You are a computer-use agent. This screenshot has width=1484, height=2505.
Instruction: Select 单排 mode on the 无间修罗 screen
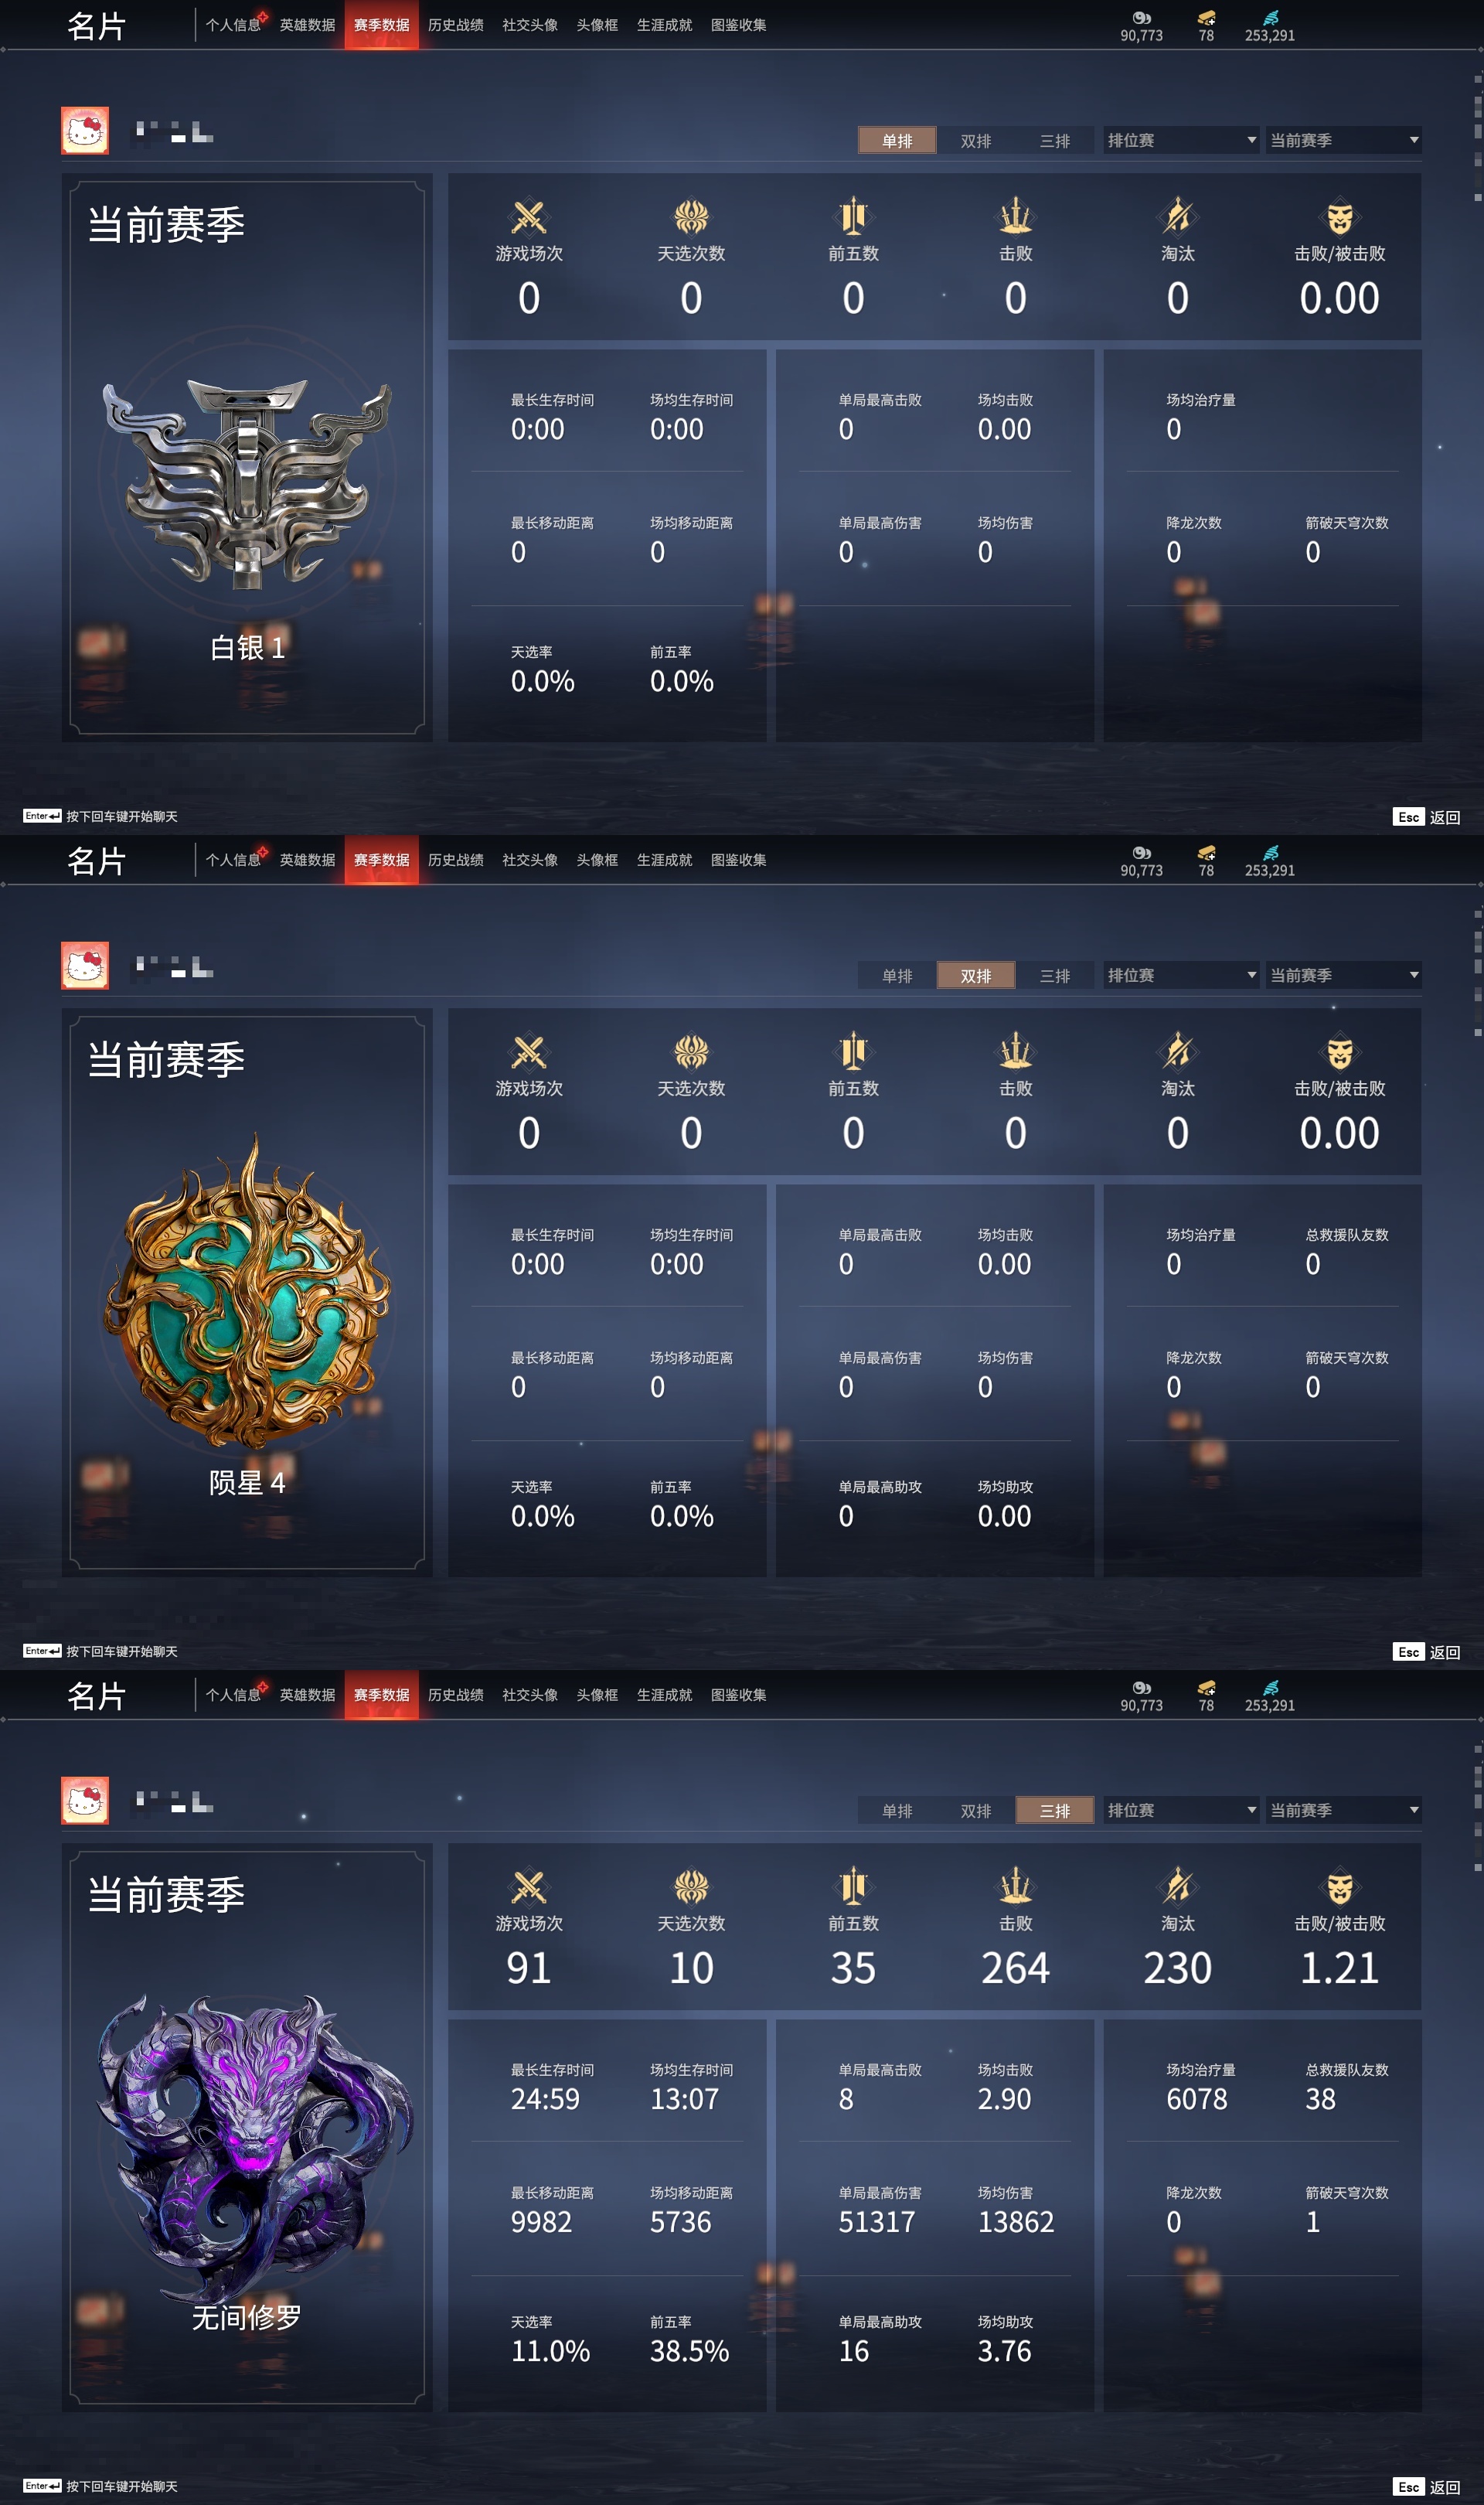pos(897,1811)
